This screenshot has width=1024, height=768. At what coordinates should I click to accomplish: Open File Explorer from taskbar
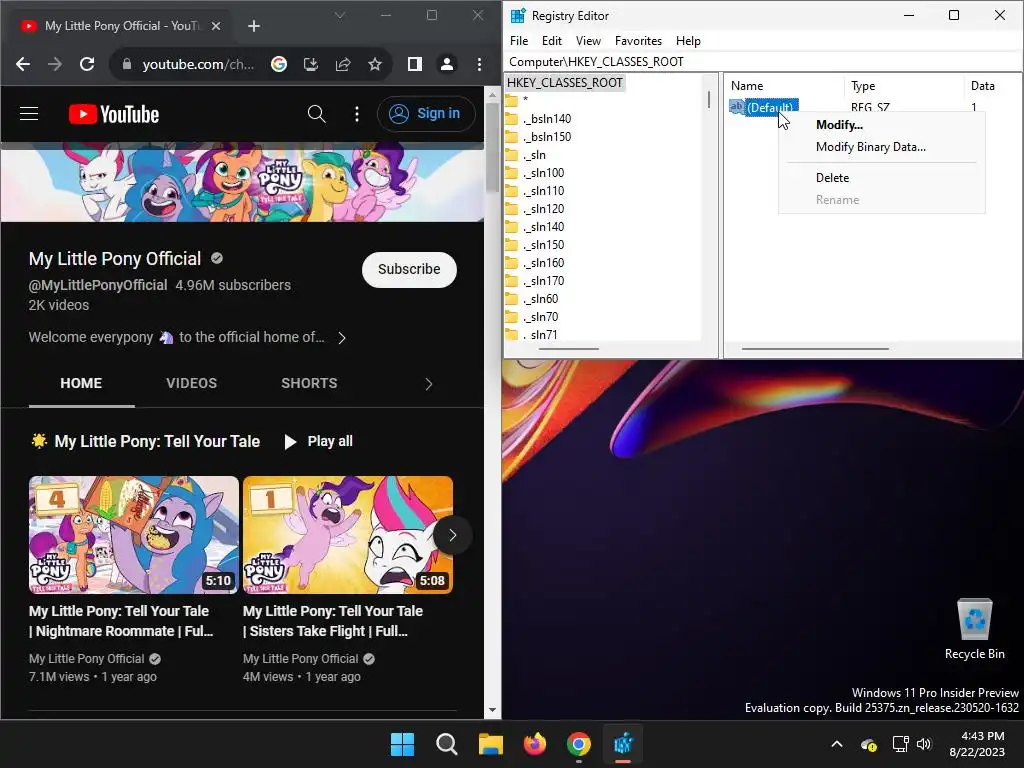(x=490, y=744)
